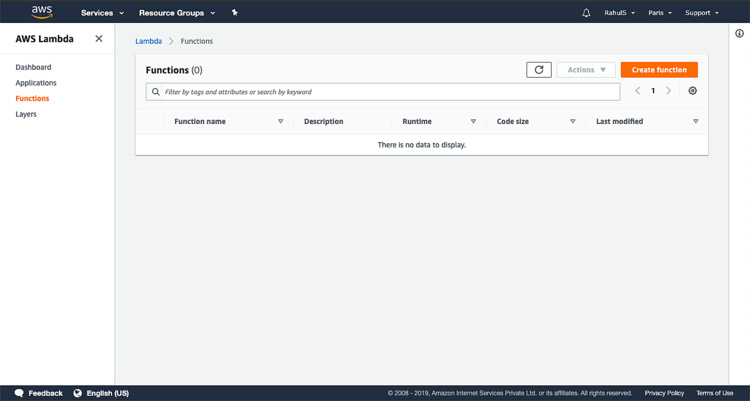
Task: Open the Dashboard section in sidebar
Action: 33,67
